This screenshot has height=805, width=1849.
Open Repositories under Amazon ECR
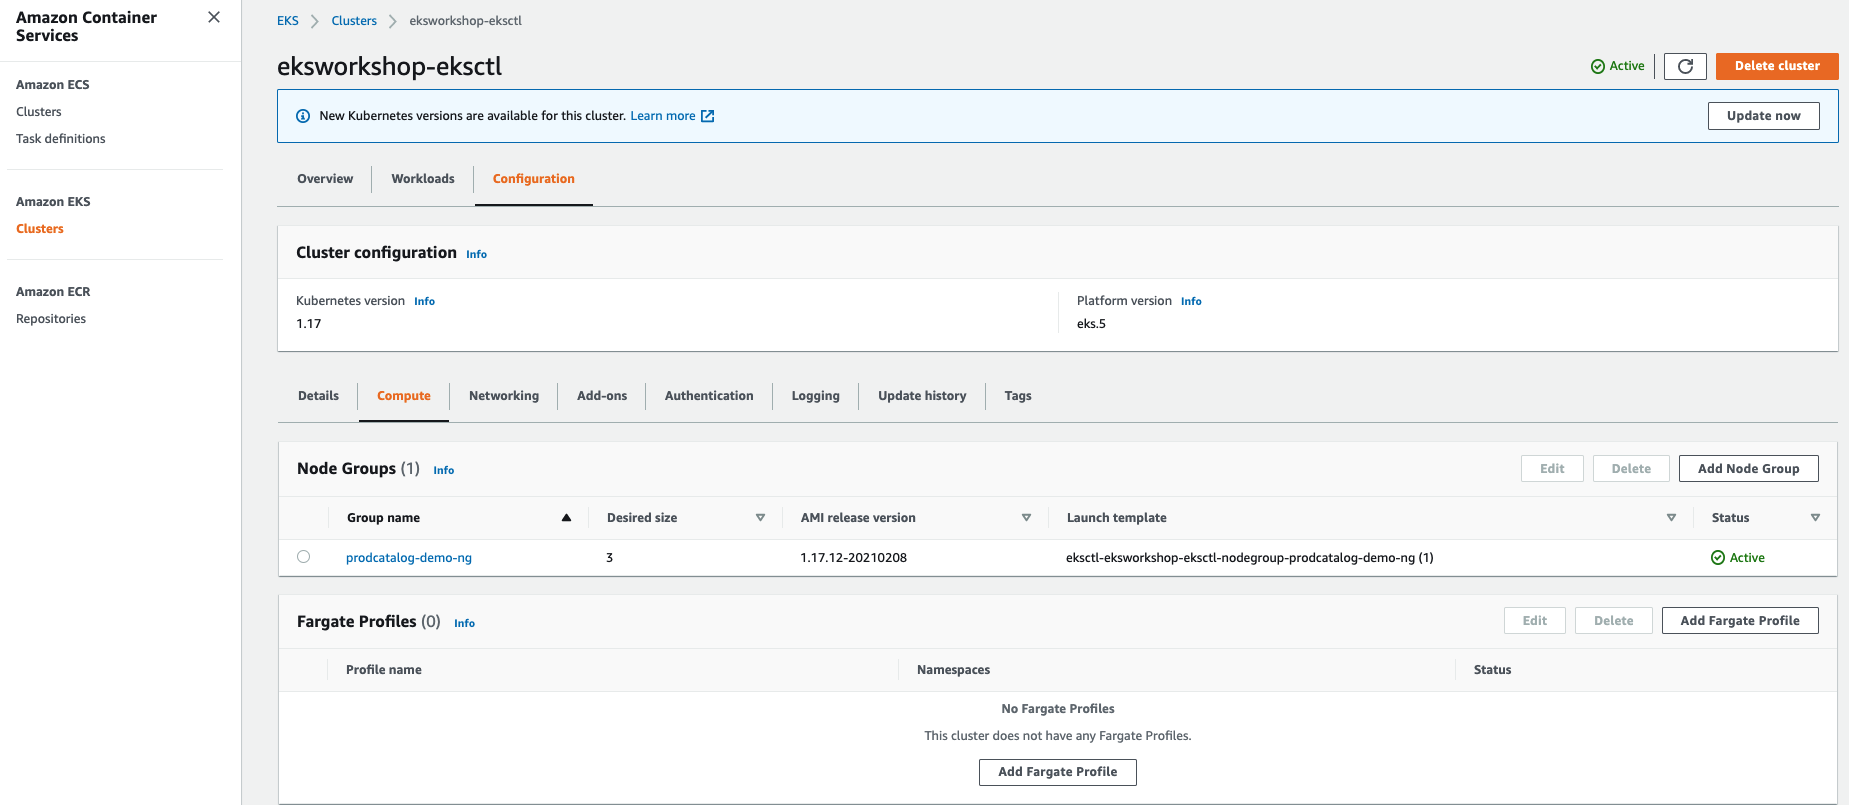(x=51, y=319)
